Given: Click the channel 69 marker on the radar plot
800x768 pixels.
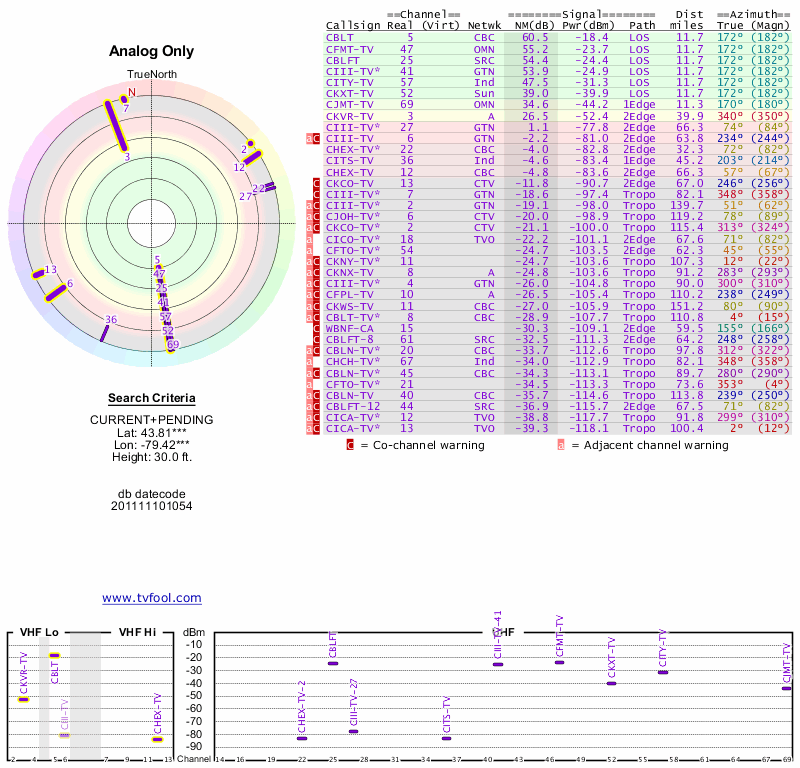Looking at the screenshot, I should pos(172,345).
